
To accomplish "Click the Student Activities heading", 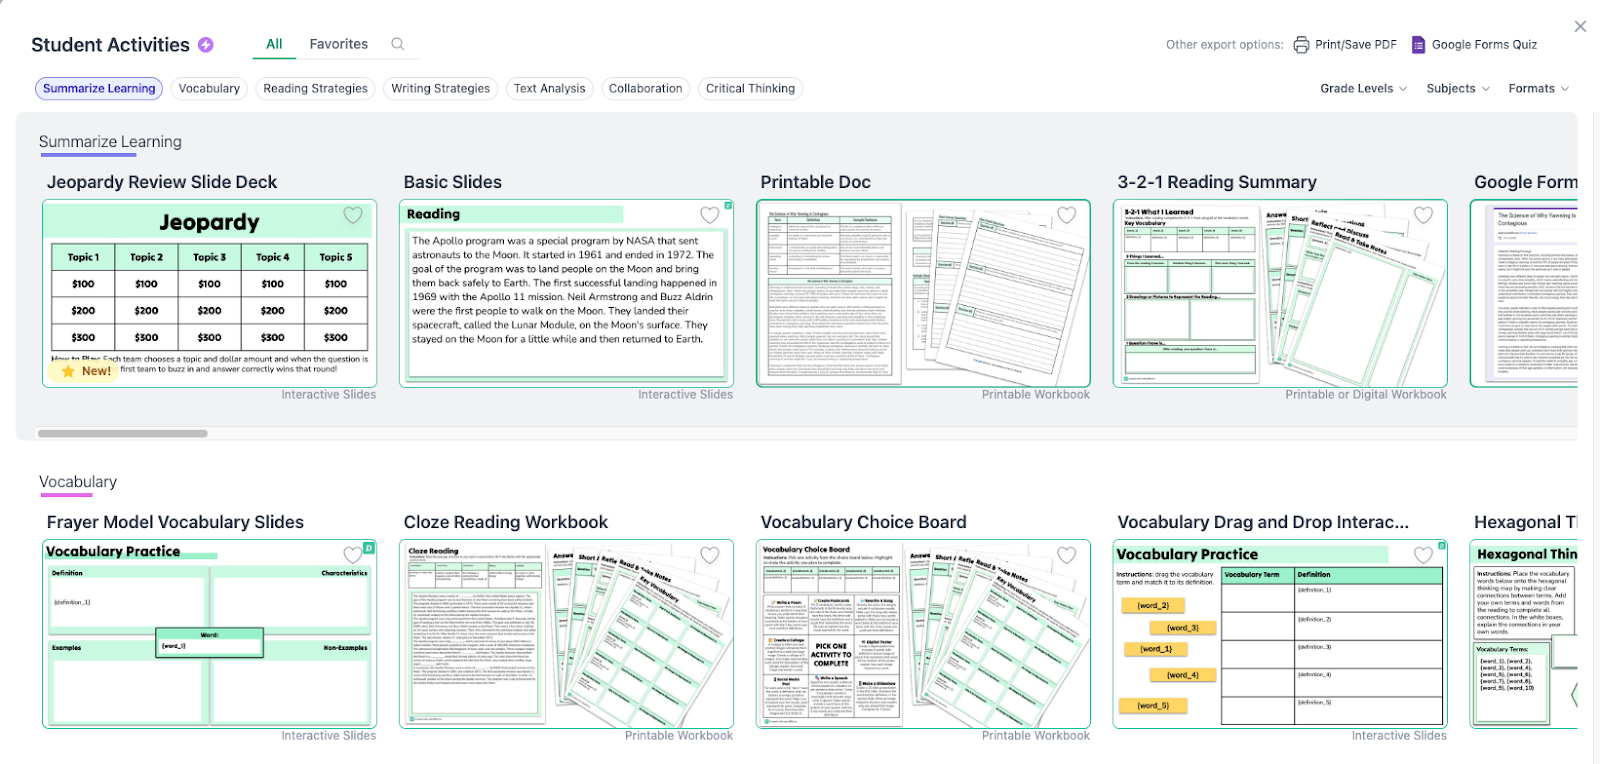I will tap(110, 45).
